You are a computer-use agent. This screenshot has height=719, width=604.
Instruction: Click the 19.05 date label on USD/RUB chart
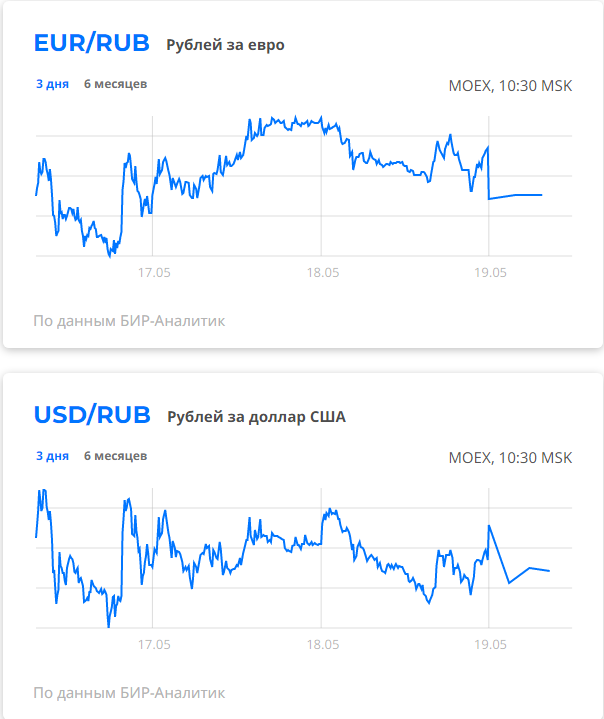(x=490, y=644)
